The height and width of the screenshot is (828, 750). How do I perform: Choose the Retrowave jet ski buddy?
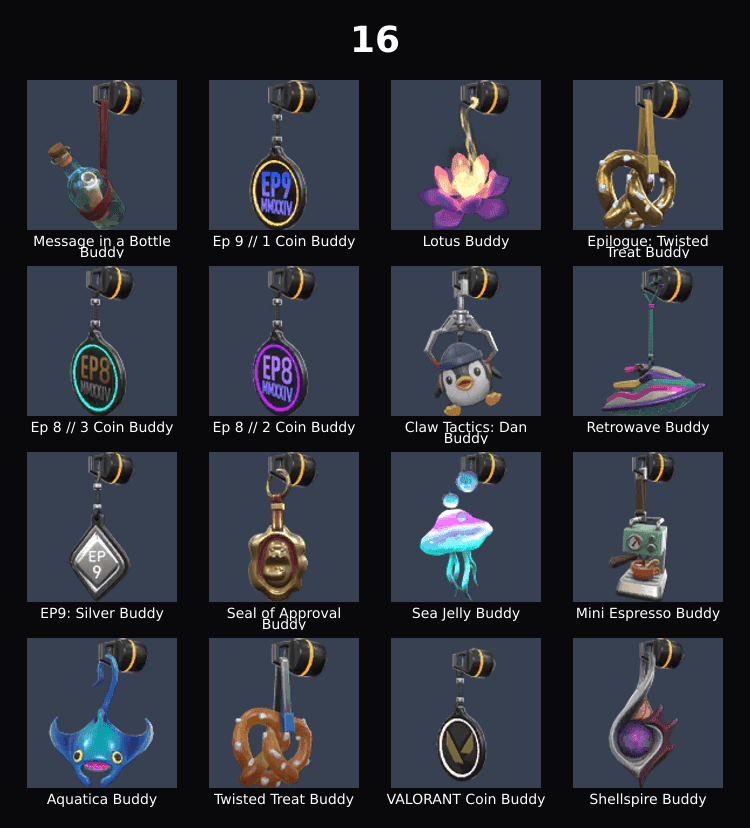(648, 341)
